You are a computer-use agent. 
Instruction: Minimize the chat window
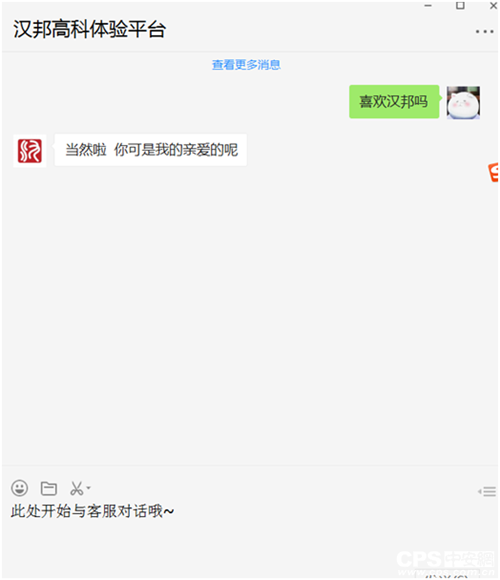tap(428, 6)
